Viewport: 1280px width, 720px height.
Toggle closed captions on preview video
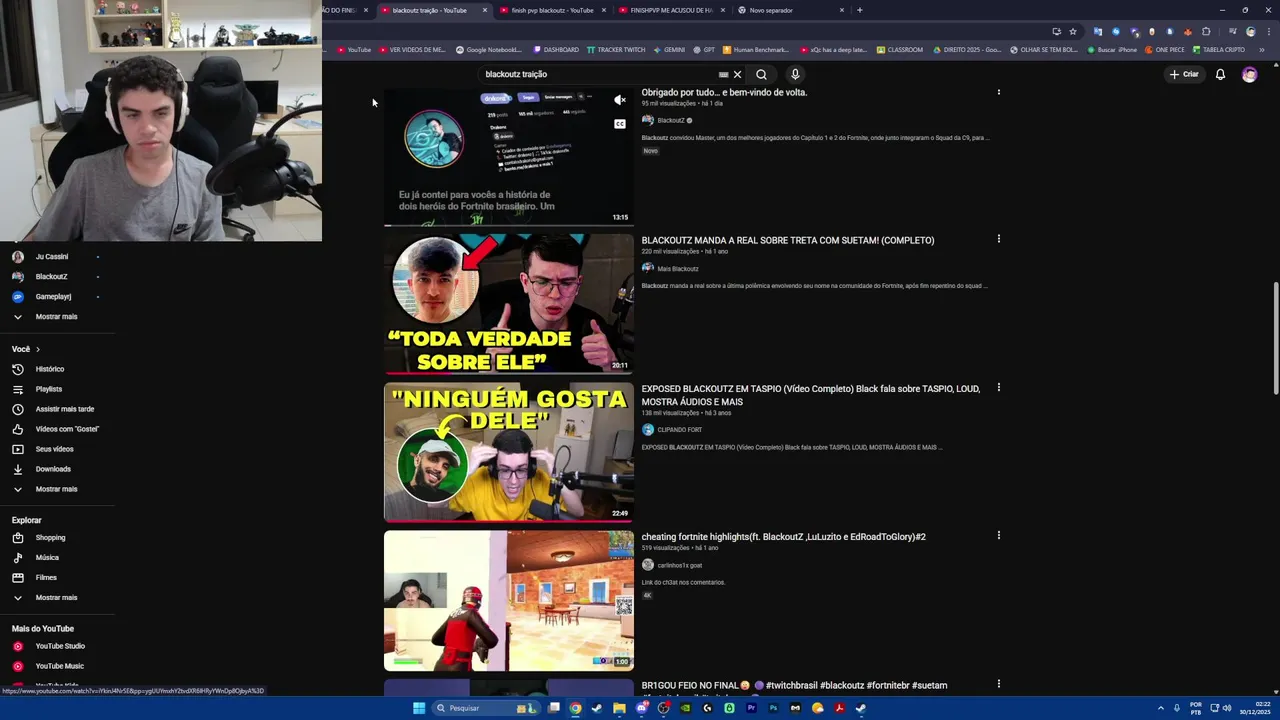(620, 124)
